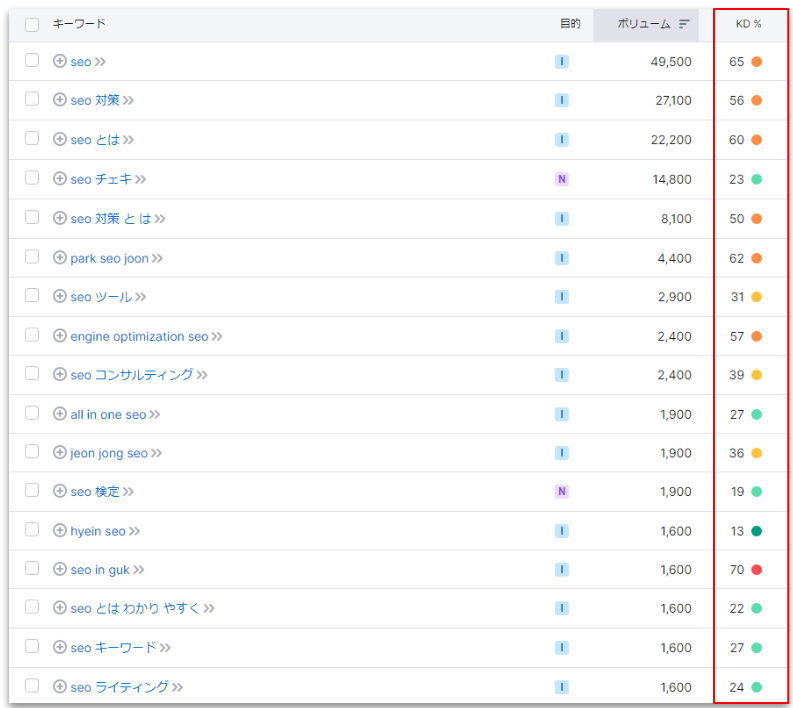Click the 目的 column header
The height and width of the screenshot is (708, 793).
569,24
